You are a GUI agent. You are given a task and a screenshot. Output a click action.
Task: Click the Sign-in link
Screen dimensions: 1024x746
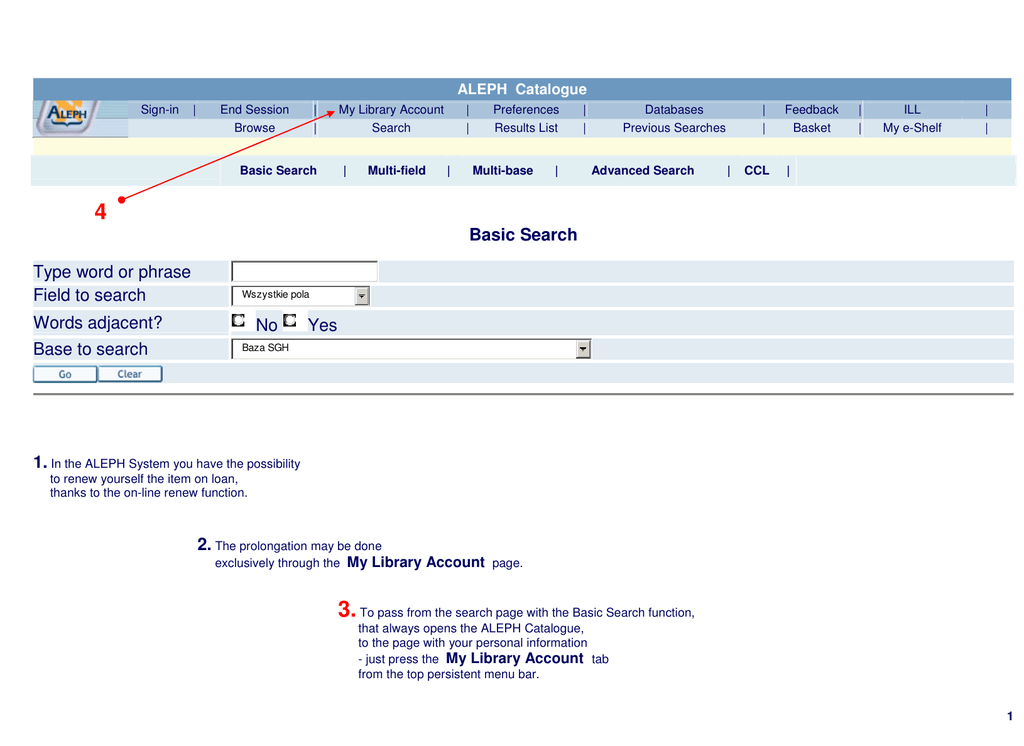(160, 110)
